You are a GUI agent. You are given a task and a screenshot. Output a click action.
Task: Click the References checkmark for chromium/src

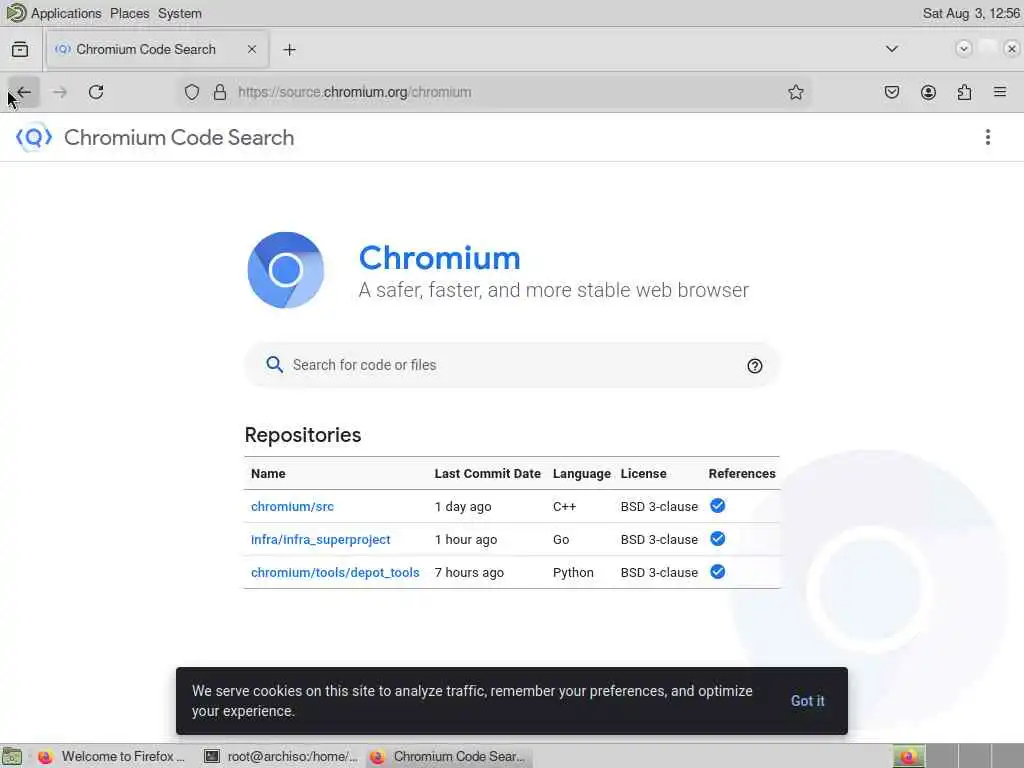pos(718,505)
